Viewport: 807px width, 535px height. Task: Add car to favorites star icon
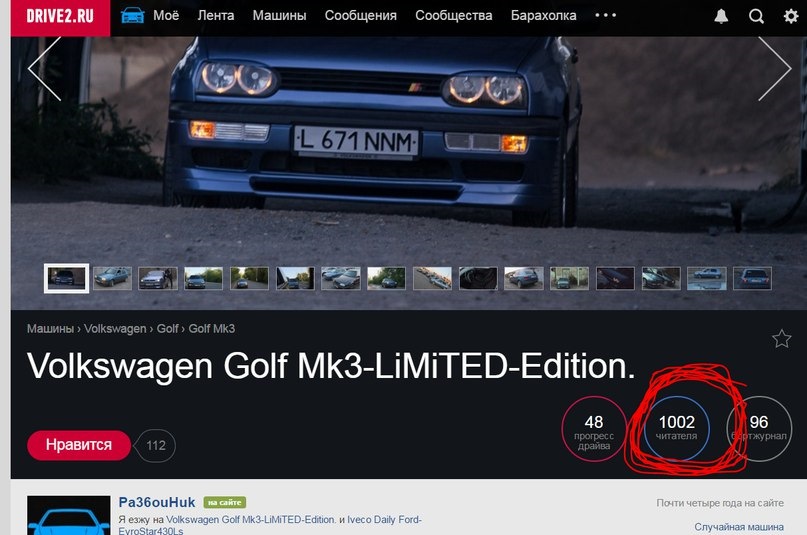click(x=781, y=338)
